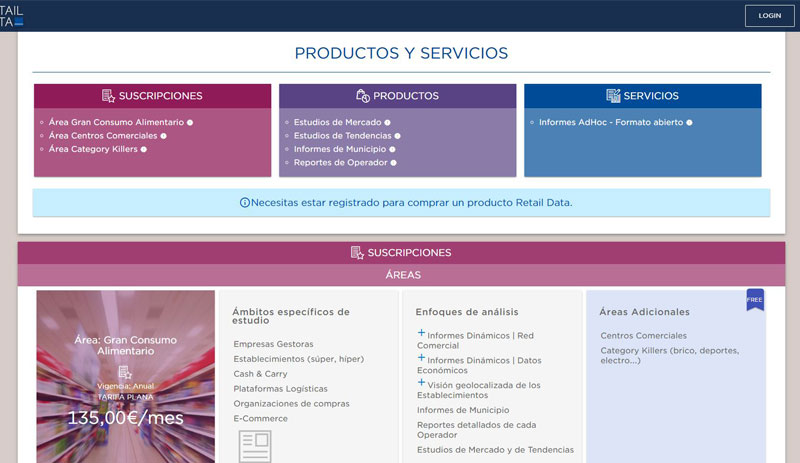Open Informes AdHoc - Formato abierto link
The image size is (800, 463).
[611, 123]
